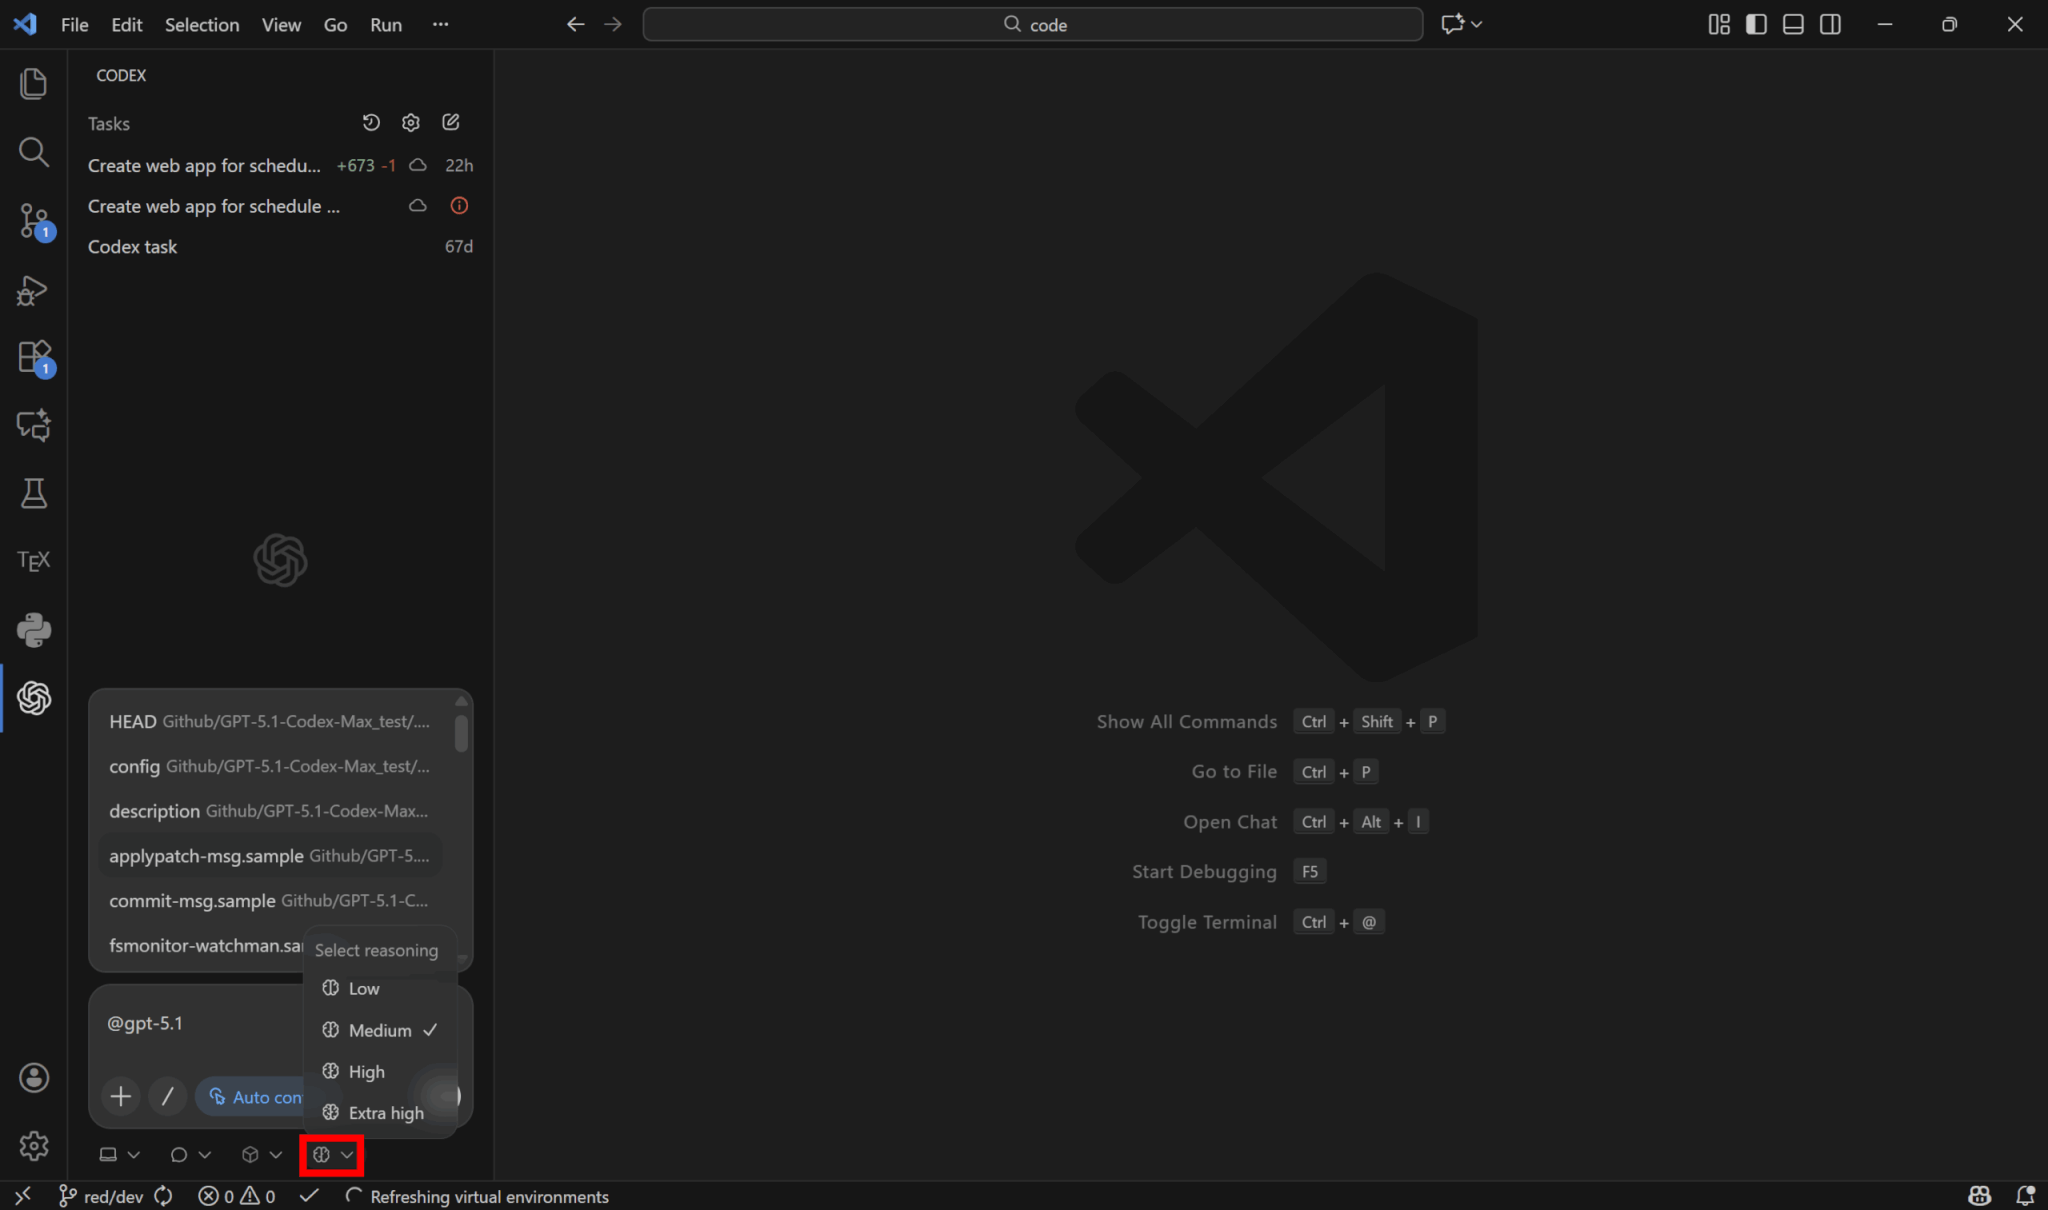
Task: Open the Selection menu
Action: [201, 25]
